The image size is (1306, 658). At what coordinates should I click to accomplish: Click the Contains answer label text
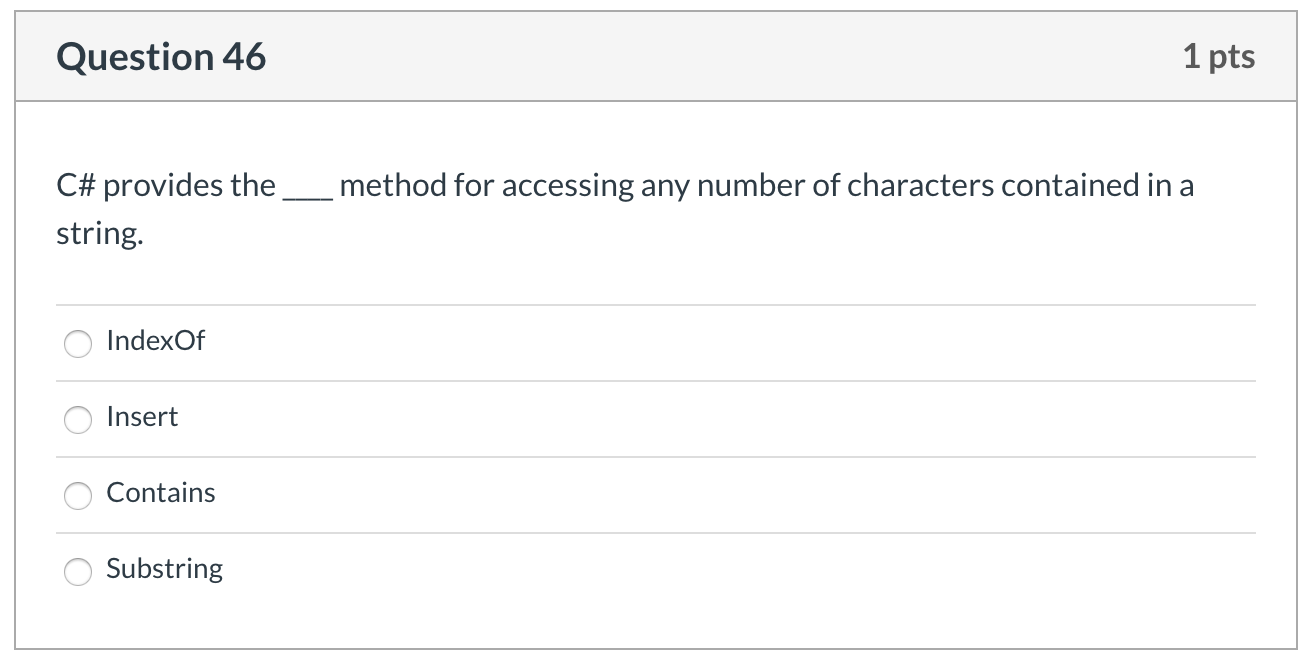coord(160,493)
